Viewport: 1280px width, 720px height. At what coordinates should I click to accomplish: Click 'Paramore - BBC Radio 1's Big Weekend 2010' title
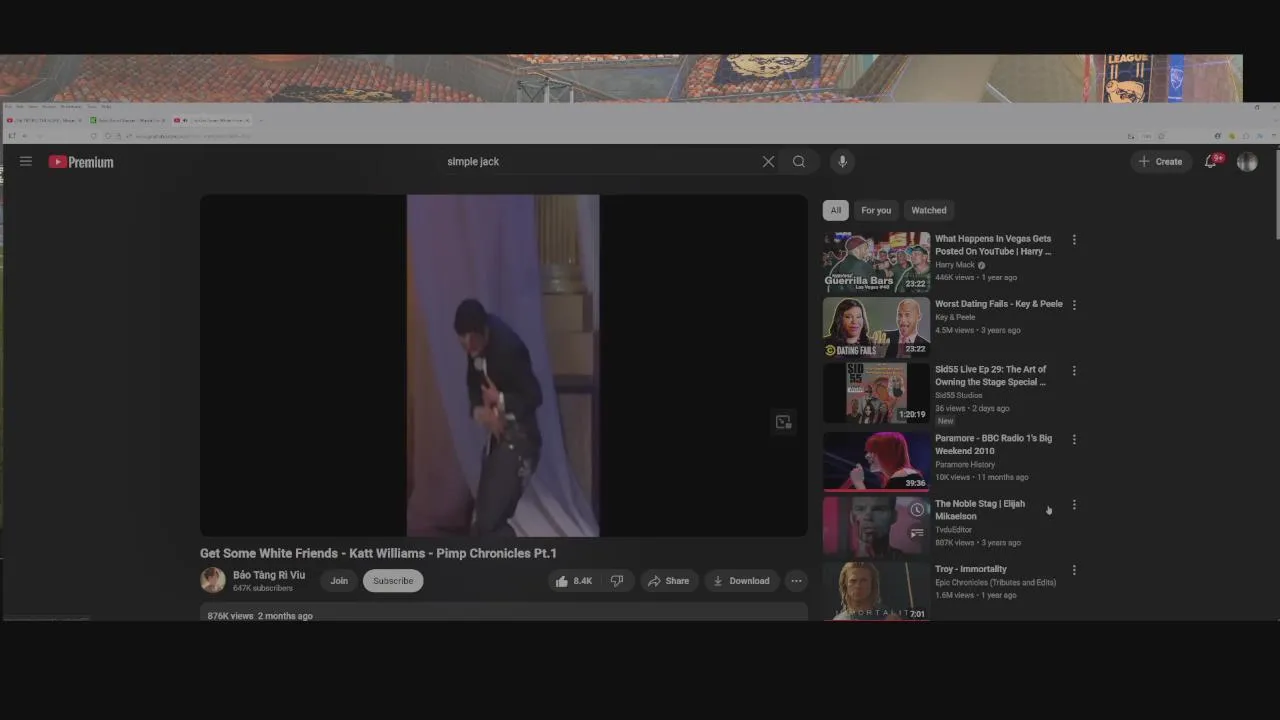(x=993, y=444)
